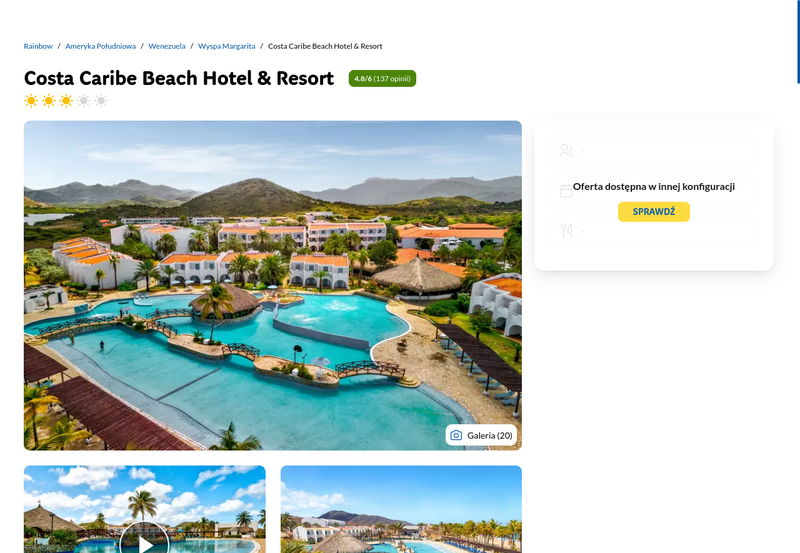Click the meal plan cutlery icon
The height and width of the screenshot is (553, 800).
(x=566, y=231)
